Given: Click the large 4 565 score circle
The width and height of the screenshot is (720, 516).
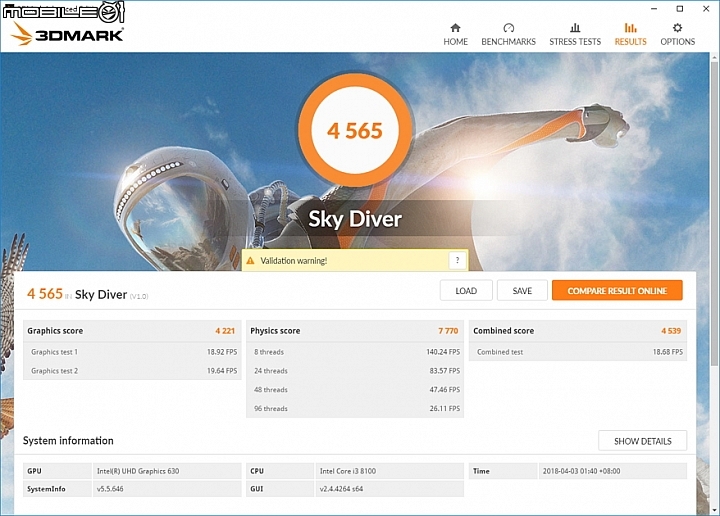Looking at the screenshot, I should coord(355,130).
